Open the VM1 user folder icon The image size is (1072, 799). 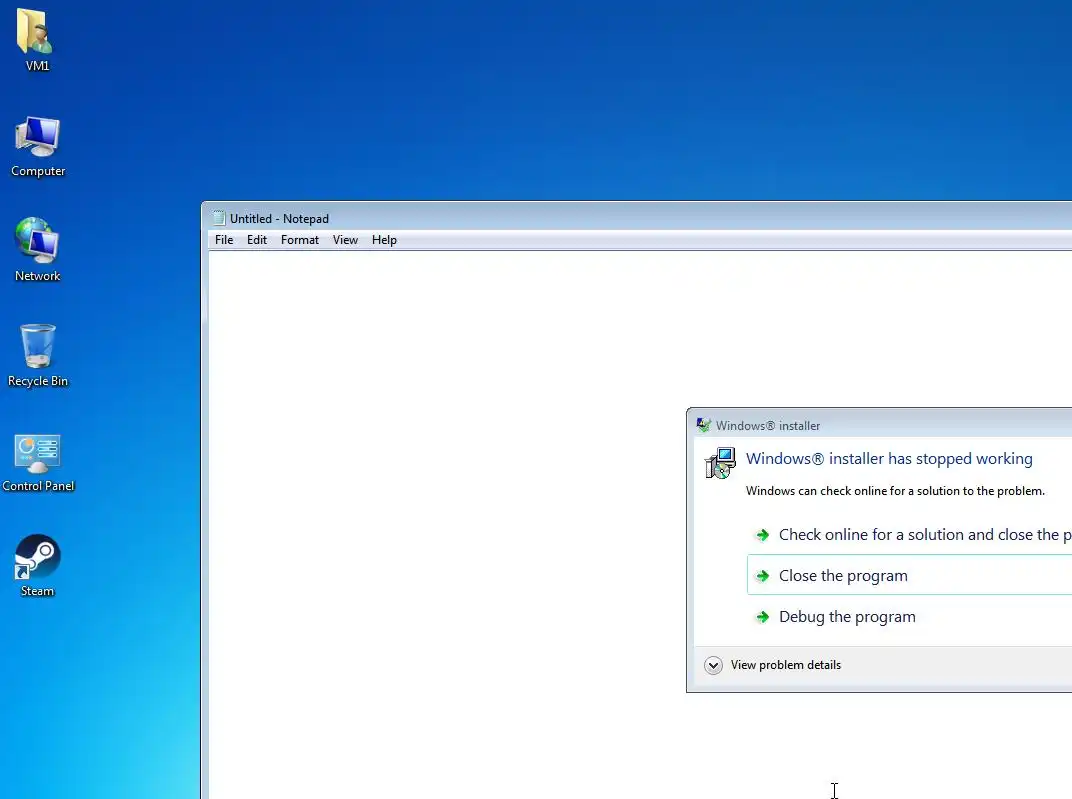(36, 39)
